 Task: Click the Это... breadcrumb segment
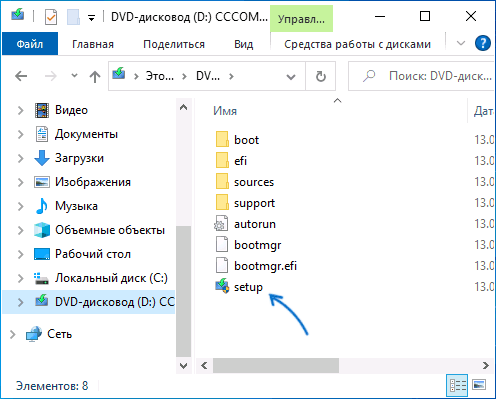coord(160,76)
